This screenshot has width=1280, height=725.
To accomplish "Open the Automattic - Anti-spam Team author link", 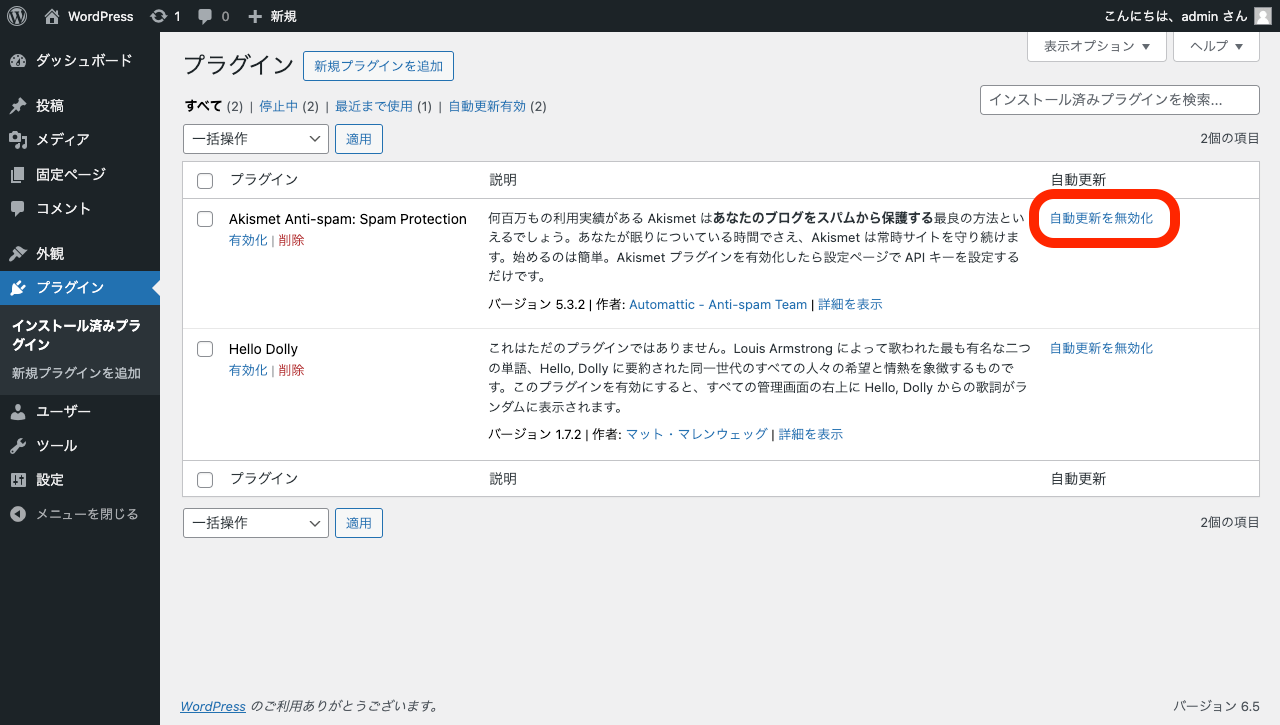I will pos(718,304).
